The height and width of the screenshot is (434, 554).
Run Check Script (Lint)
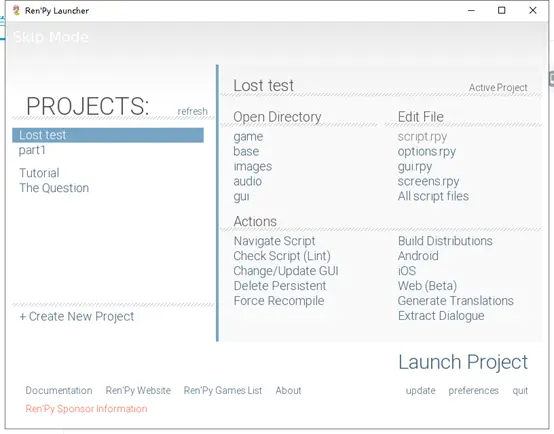click(x=282, y=256)
